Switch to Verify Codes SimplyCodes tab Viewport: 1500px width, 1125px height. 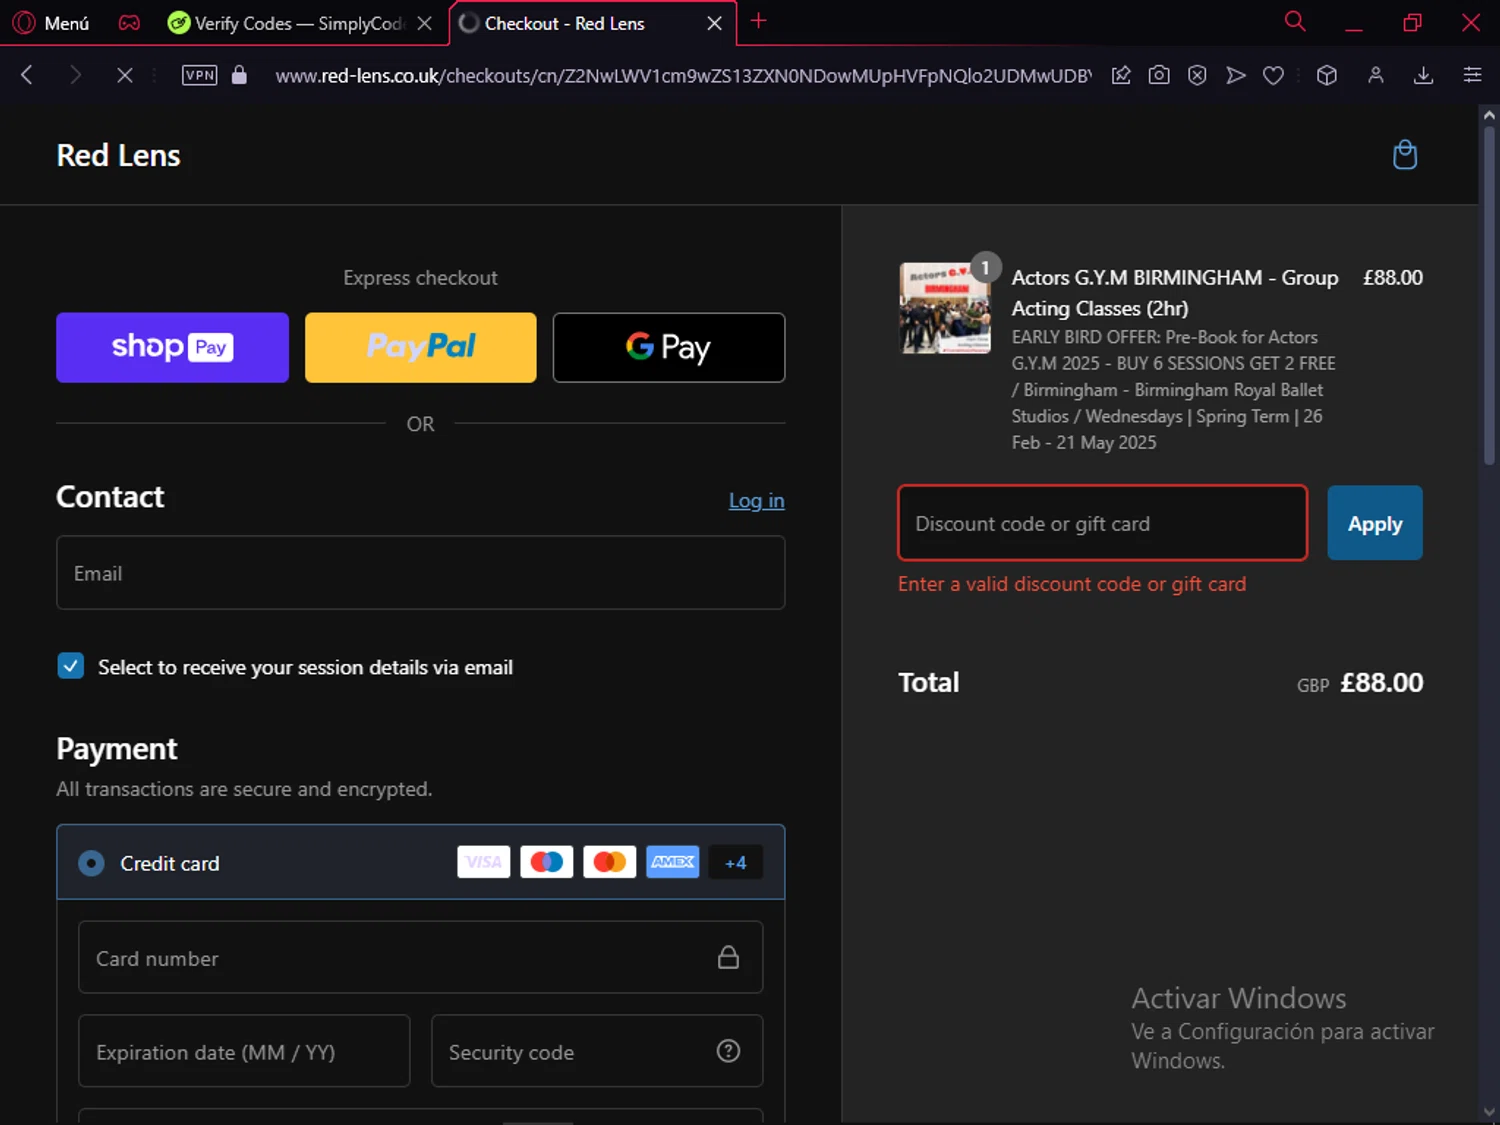point(285,23)
